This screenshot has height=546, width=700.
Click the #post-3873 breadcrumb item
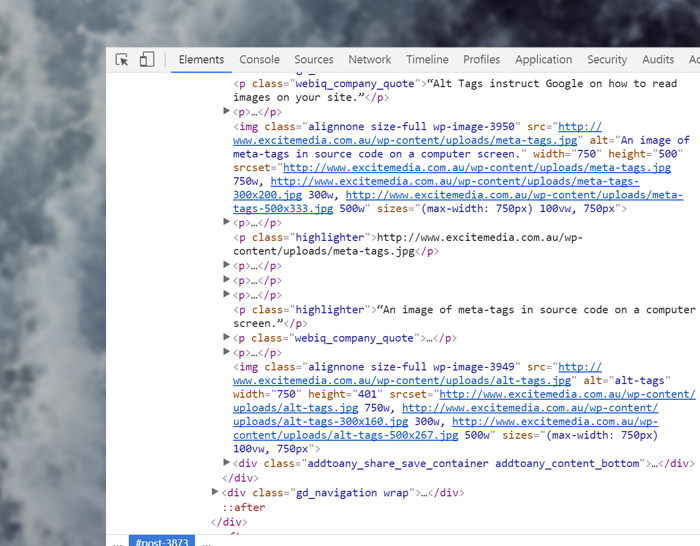tap(162, 541)
